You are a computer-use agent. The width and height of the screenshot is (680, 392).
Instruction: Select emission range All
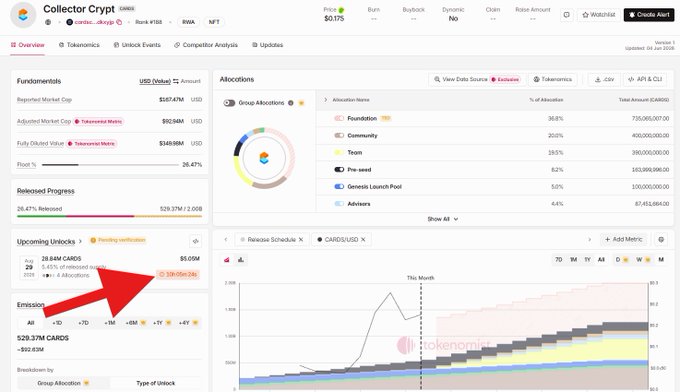[x=30, y=323]
